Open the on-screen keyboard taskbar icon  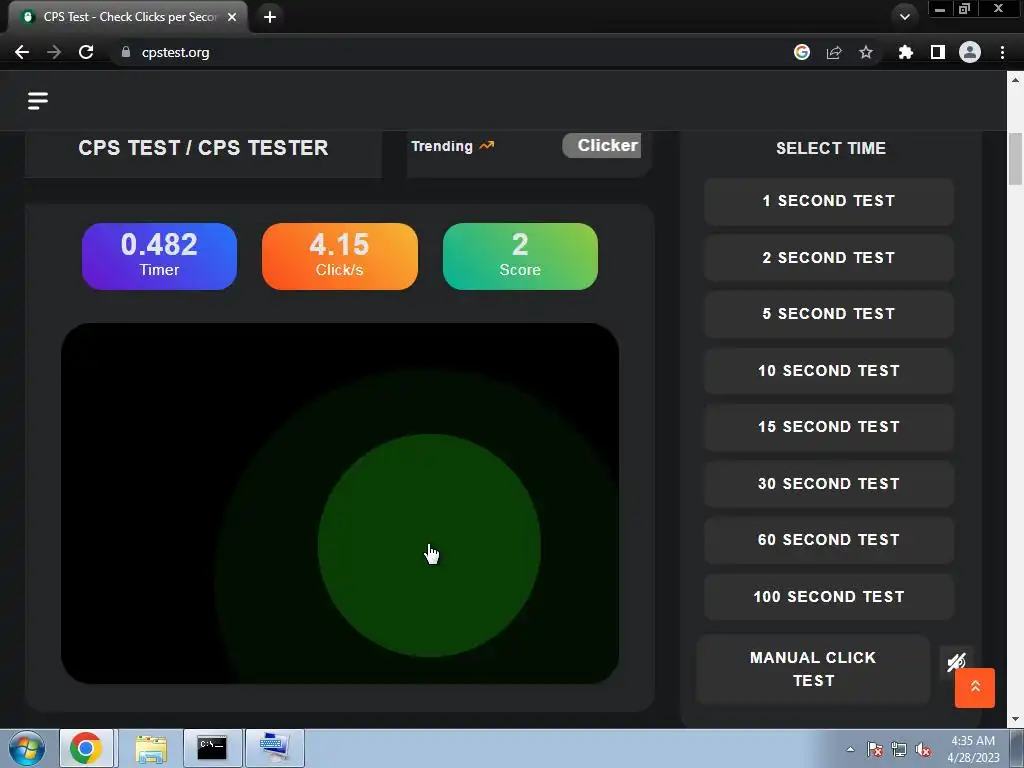tap(275, 748)
